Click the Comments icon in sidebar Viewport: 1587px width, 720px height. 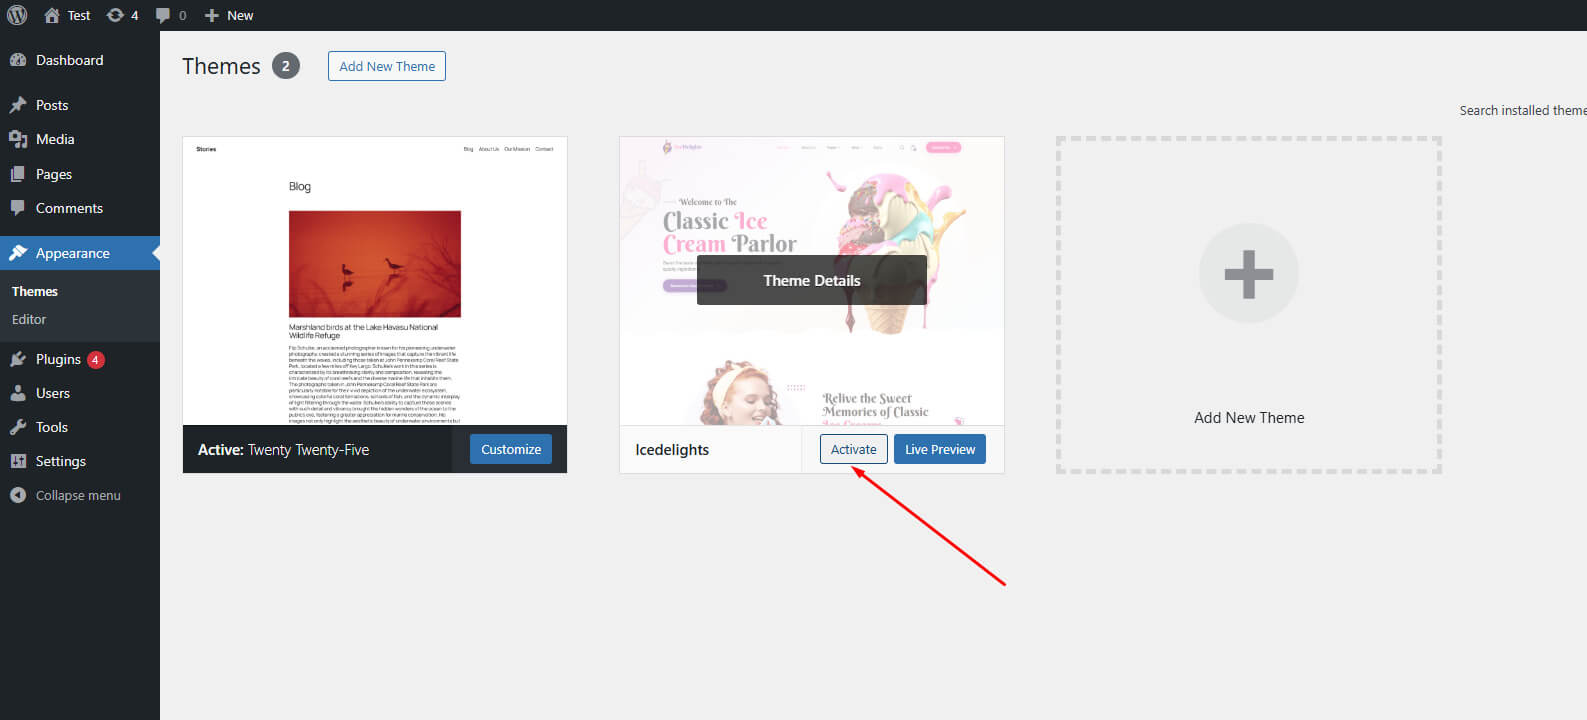[18, 208]
